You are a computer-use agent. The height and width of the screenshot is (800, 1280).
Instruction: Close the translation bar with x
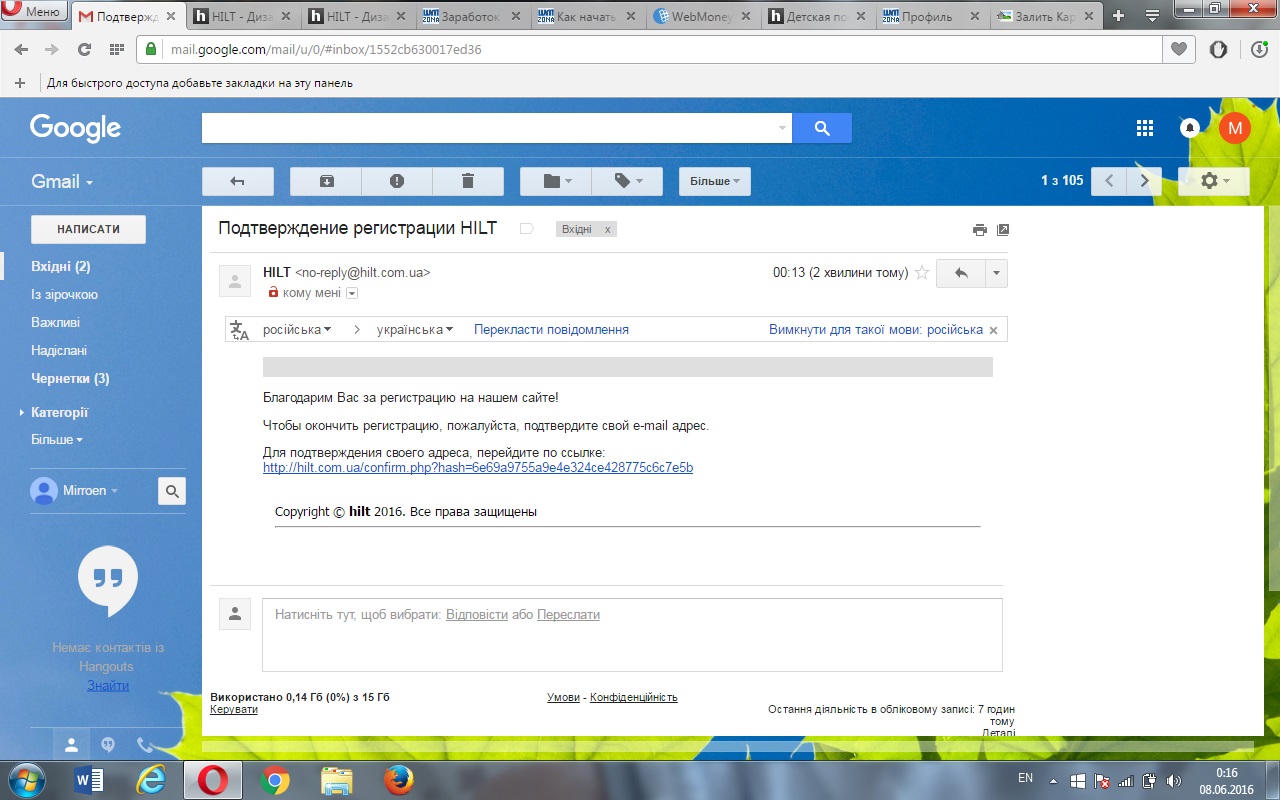pyautogui.click(x=993, y=330)
